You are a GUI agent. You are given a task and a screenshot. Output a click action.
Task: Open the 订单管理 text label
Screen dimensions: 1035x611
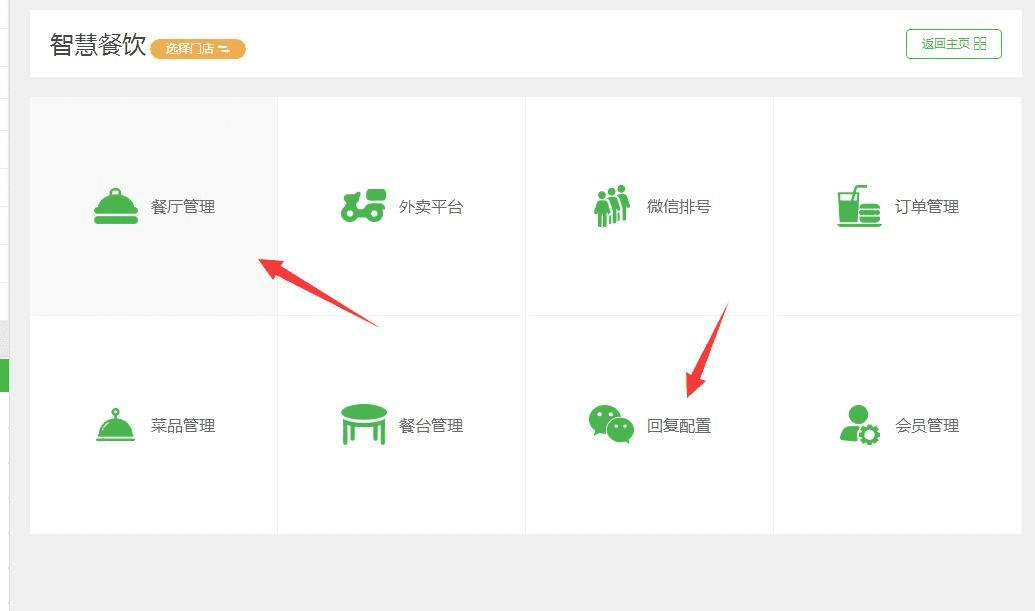[x=927, y=207]
